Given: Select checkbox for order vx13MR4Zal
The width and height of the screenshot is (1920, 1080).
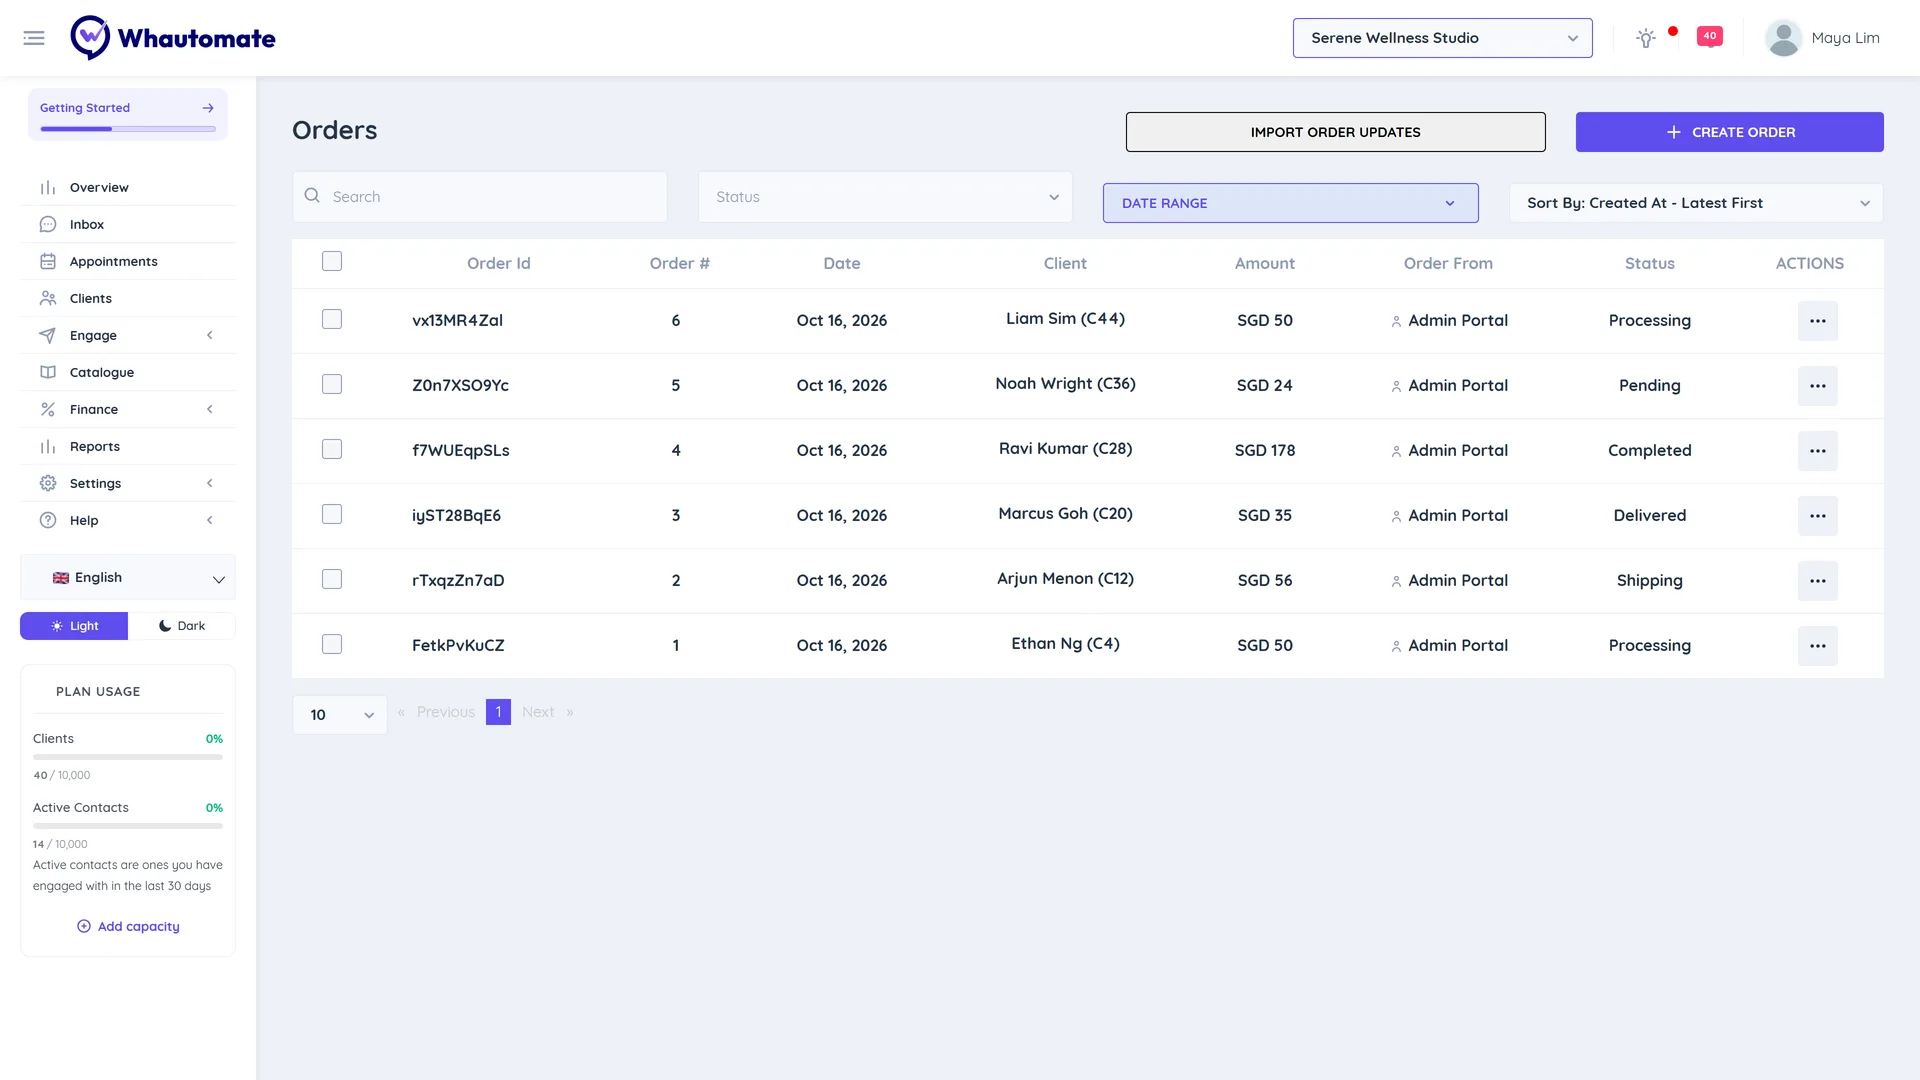Looking at the screenshot, I should point(332,319).
